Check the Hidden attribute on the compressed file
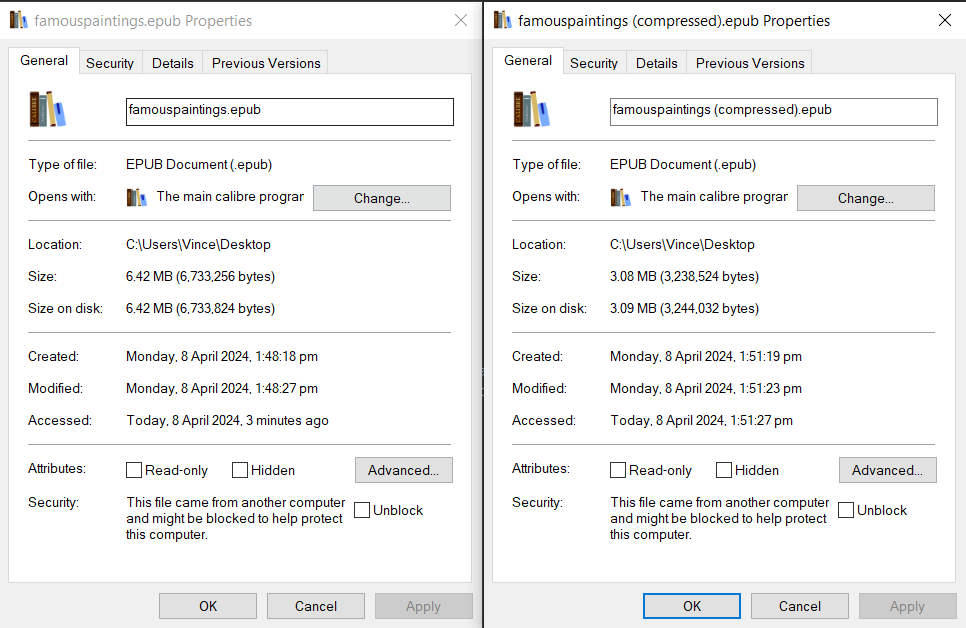 tap(723, 470)
